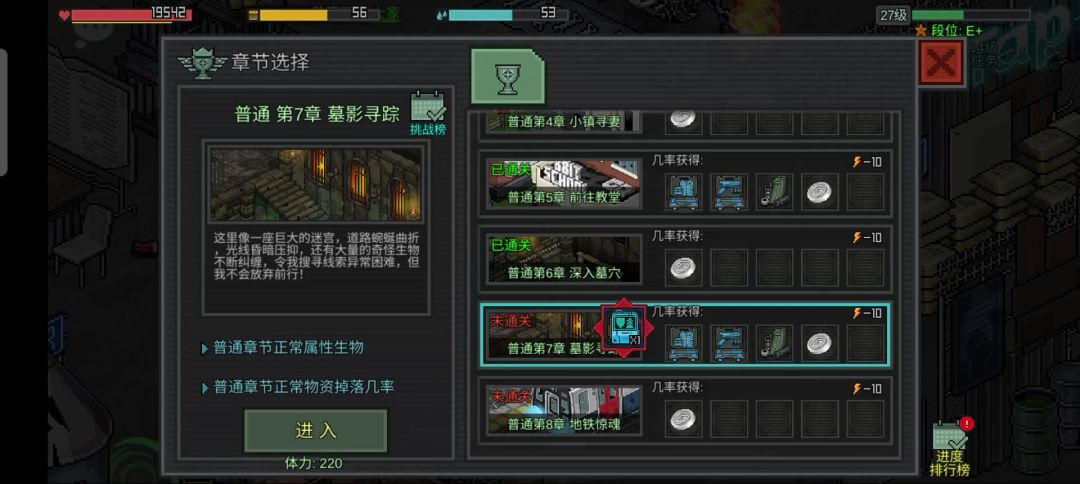Click the armor reward icon in Chapter 5
Viewport: 1080px width, 484px height.
coord(683,192)
